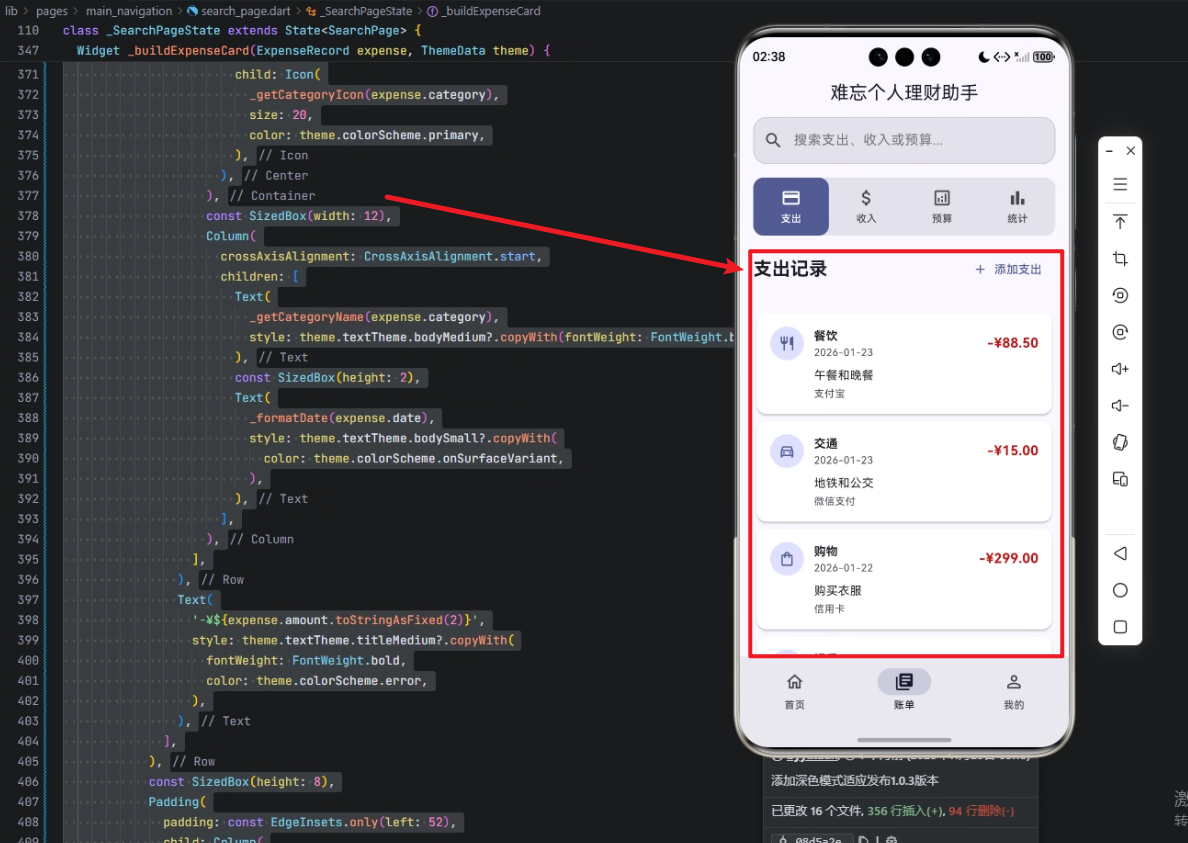This screenshot has width=1188, height=843.
Task: Open the 统计 statistics tab
Action: tap(1017, 206)
